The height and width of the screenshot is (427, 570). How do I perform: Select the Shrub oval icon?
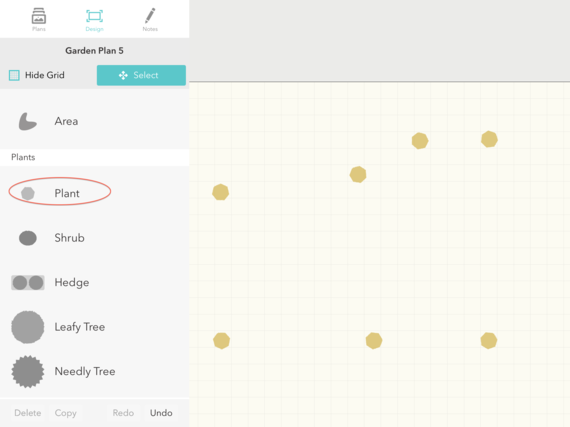click(x=28, y=238)
